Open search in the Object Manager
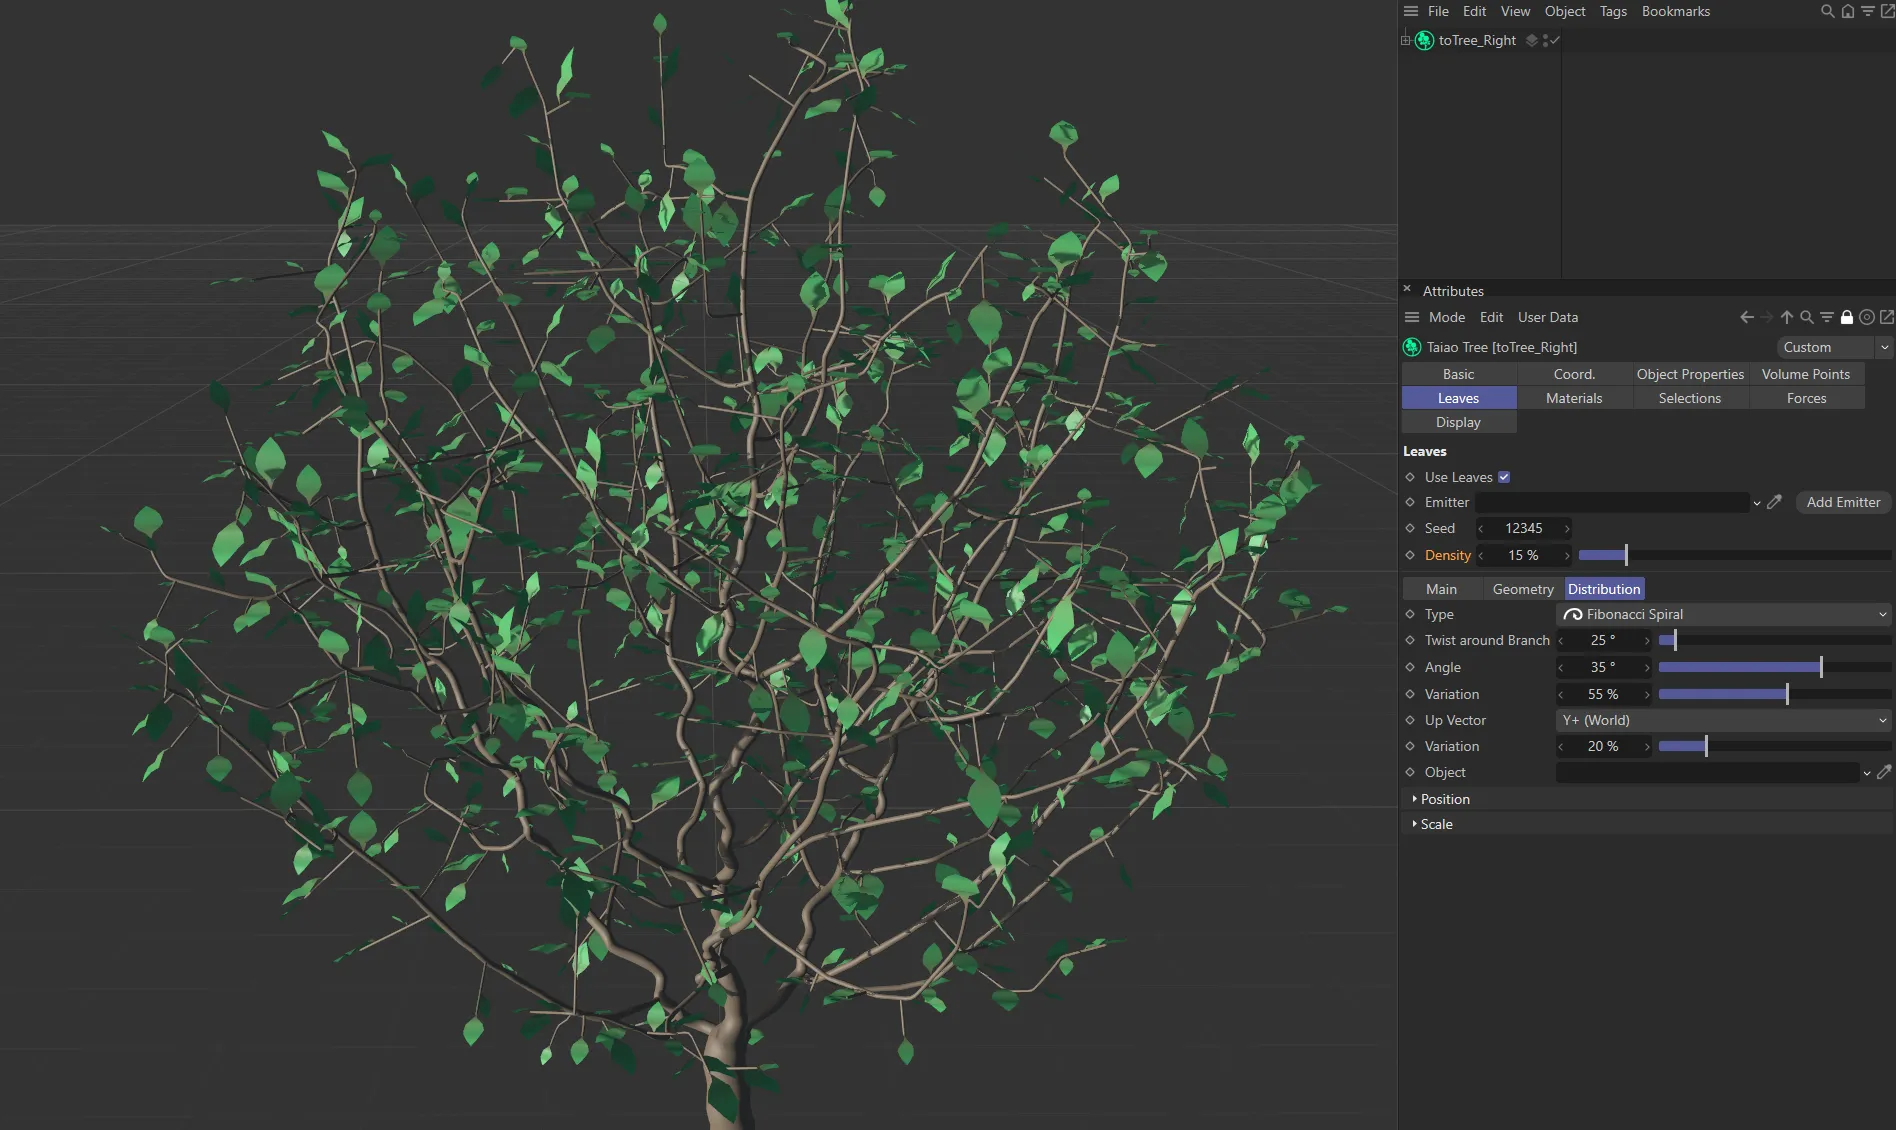 (1827, 11)
